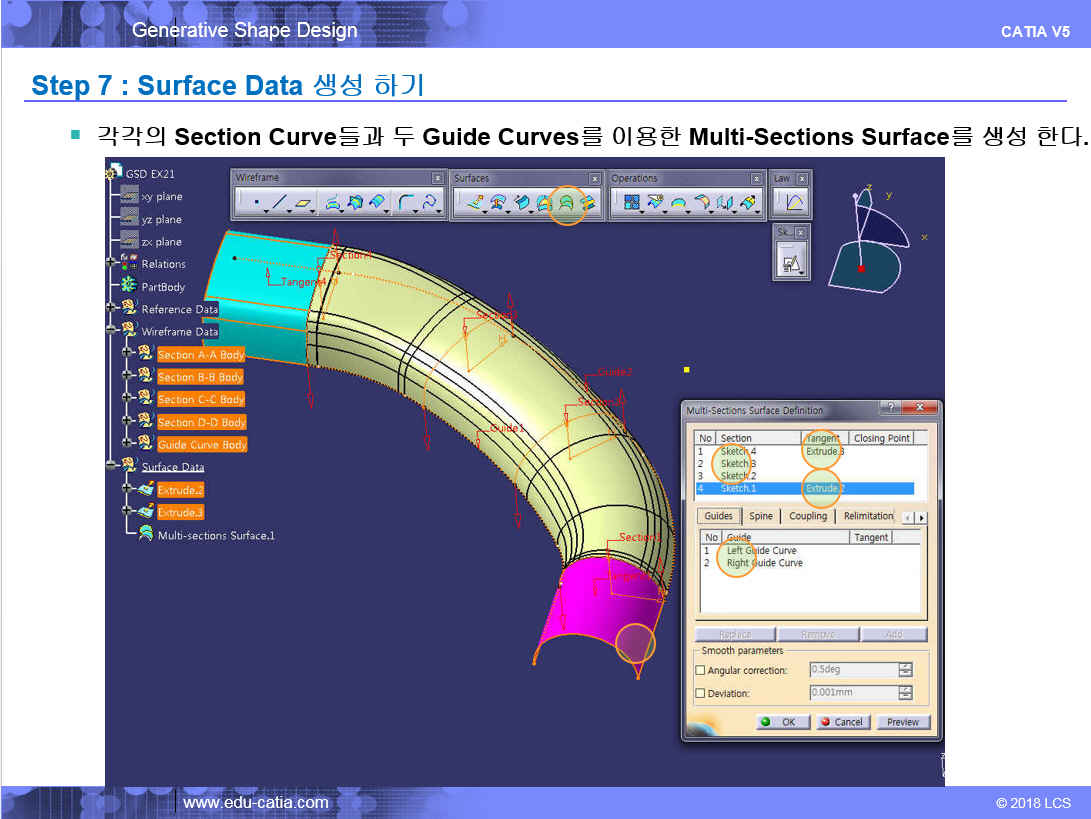This screenshot has width=1091, height=819.
Task: Enable the Angular correction checkbox
Action: pyautogui.click(x=700, y=670)
